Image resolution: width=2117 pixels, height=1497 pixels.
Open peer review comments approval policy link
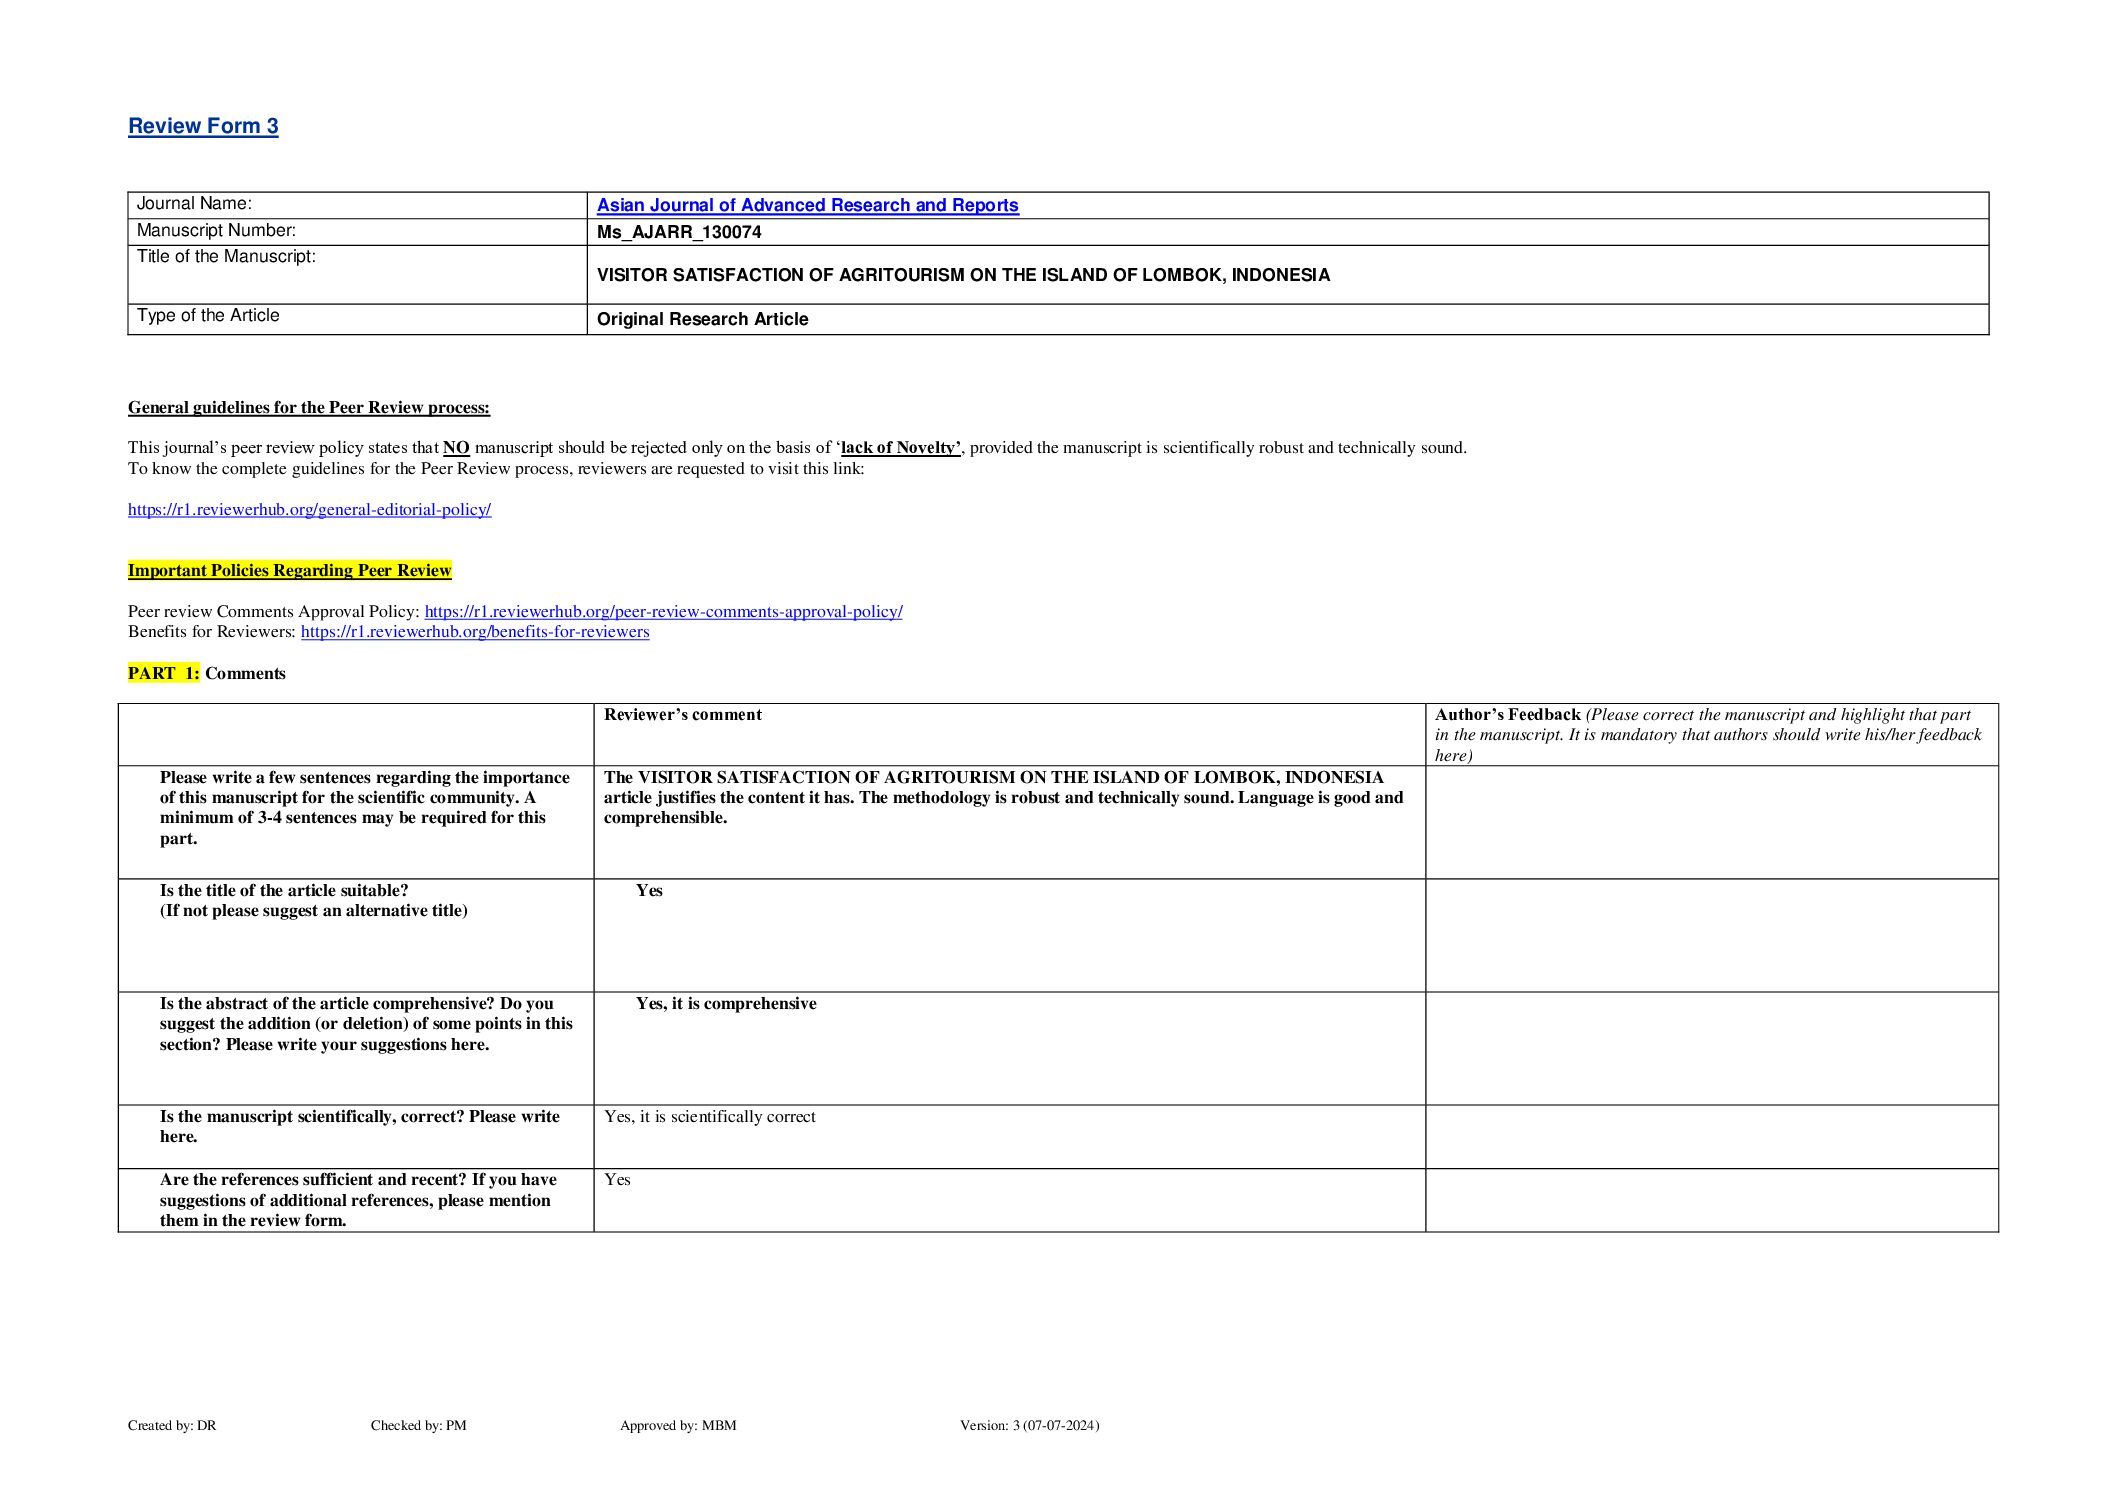point(663,612)
